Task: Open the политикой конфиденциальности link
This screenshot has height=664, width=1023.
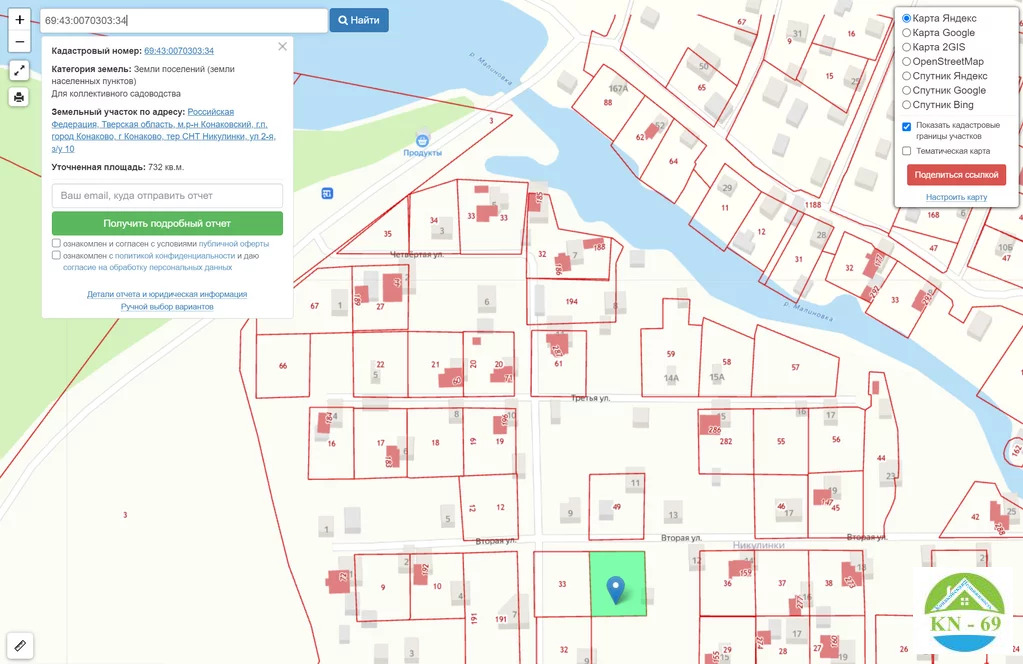Action: coord(175,256)
